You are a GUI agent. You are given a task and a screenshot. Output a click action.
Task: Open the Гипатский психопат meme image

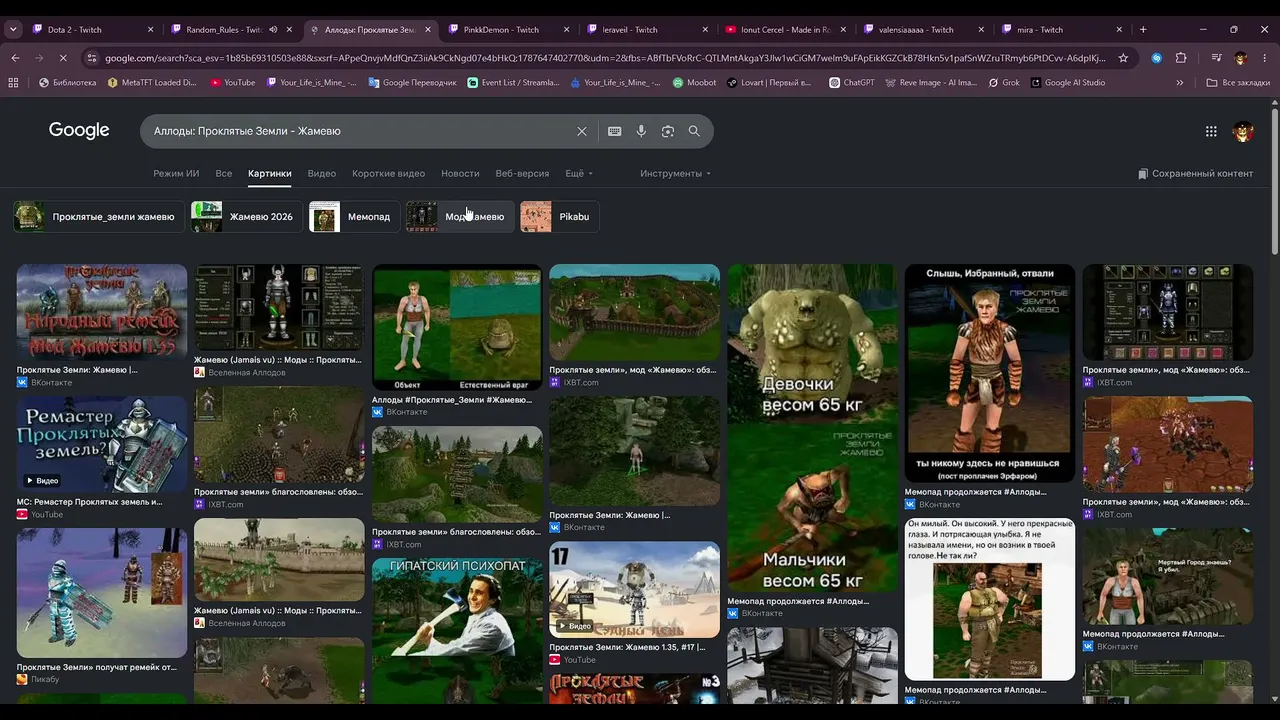coord(457,630)
